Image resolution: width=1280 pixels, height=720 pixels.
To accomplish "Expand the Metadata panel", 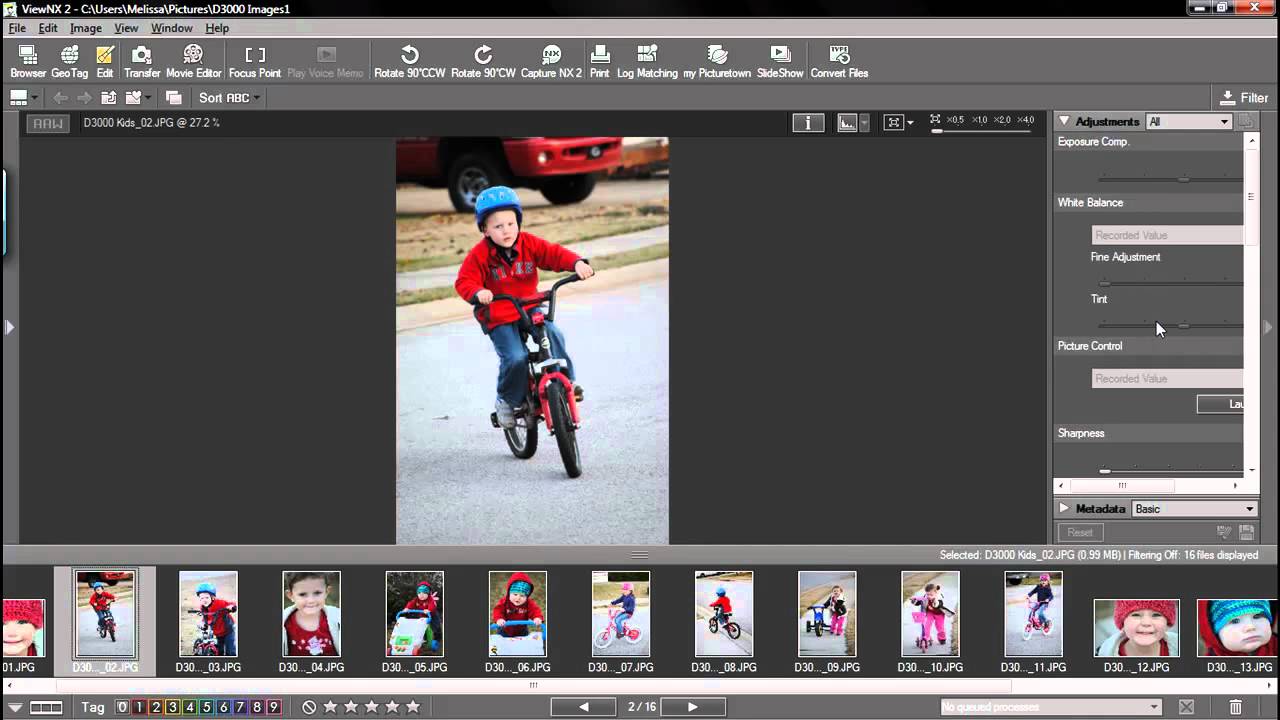I will pos(1064,508).
